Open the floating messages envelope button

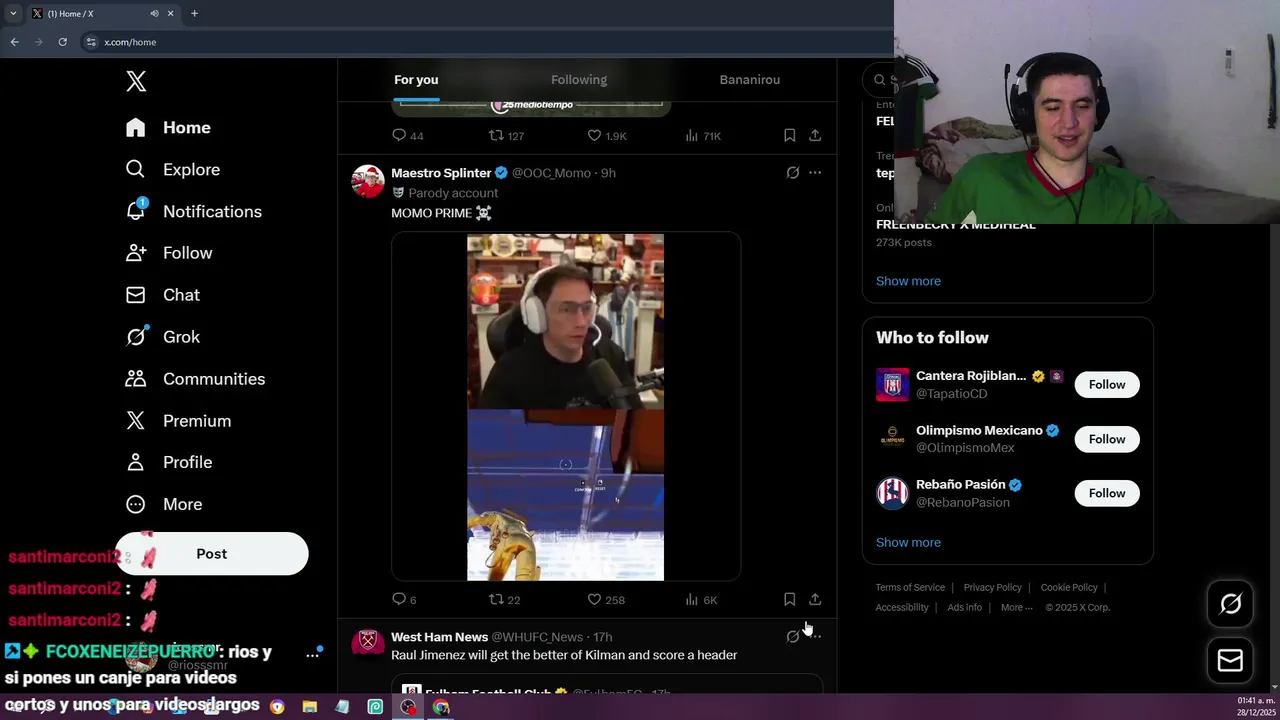coord(1230,660)
